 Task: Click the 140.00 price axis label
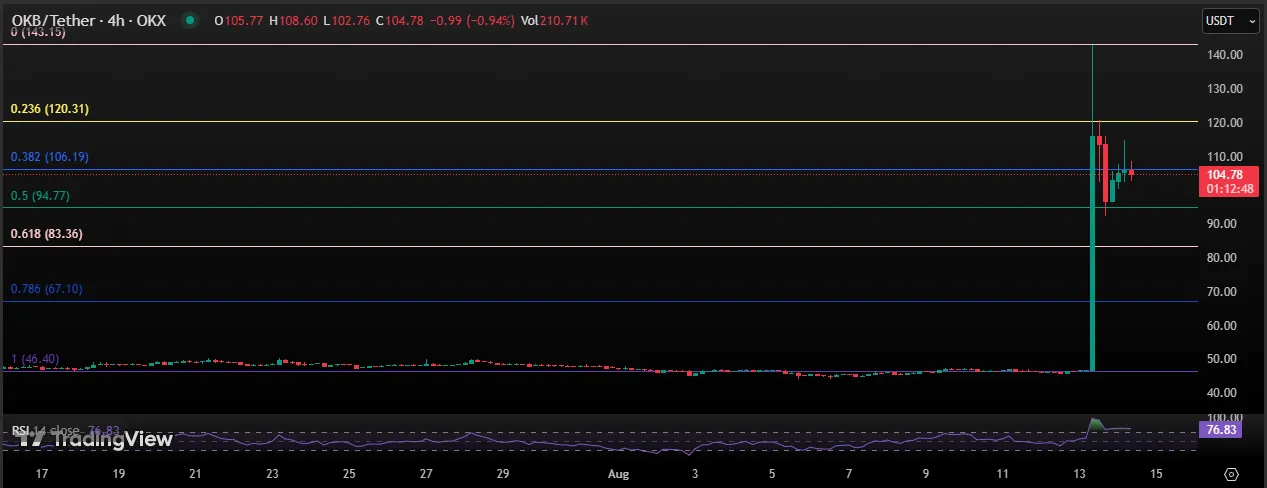click(x=1224, y=55)
